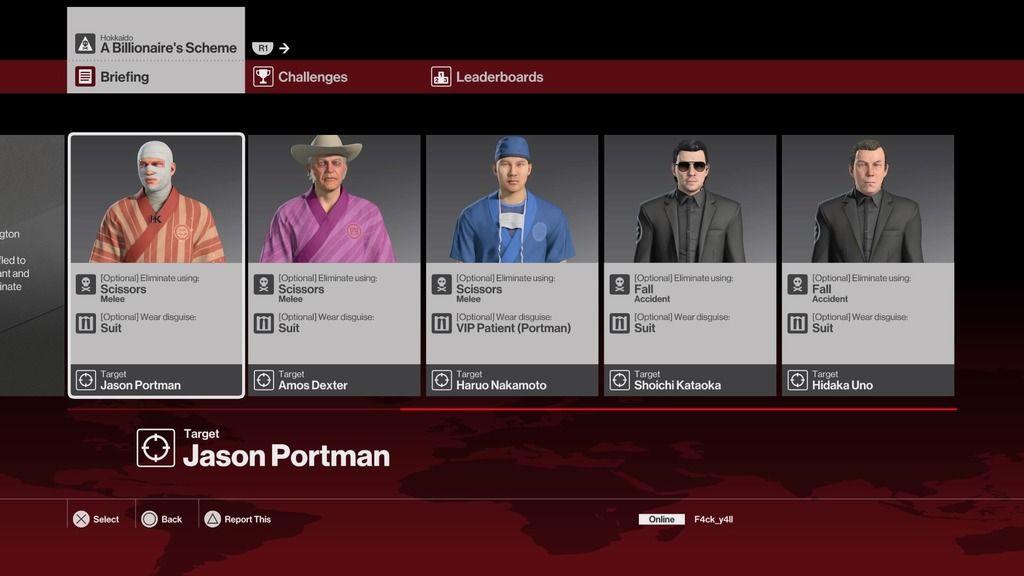Click disguise icon on Hidaka Uno card
This screenshot has height=576, width=1024.
(797, 323)
